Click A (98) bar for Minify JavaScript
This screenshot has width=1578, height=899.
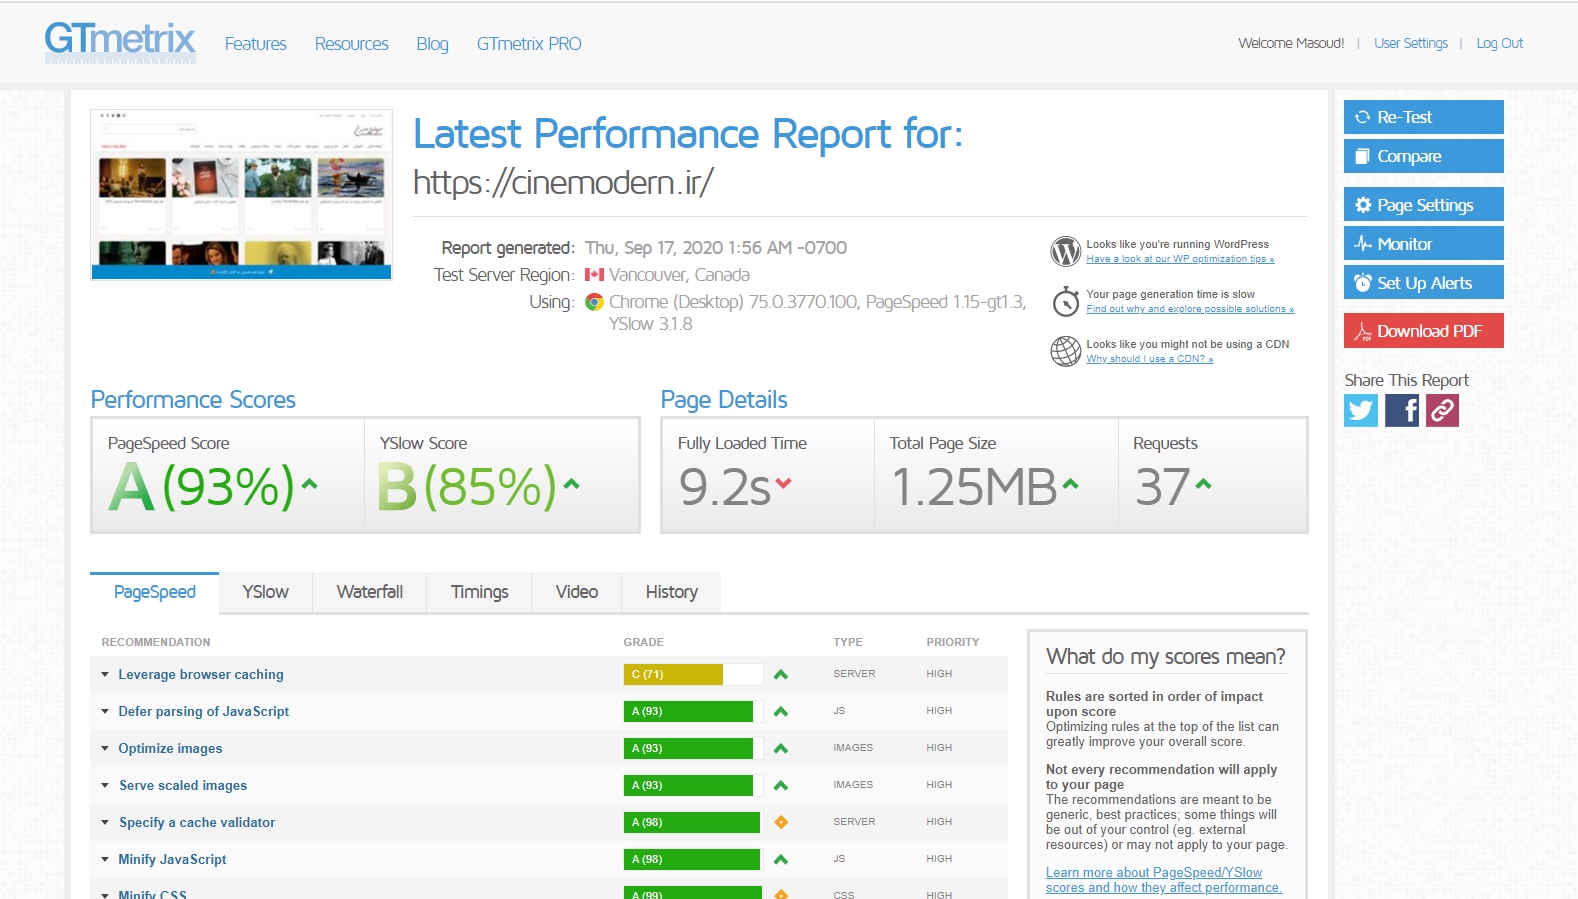point(693,860)
